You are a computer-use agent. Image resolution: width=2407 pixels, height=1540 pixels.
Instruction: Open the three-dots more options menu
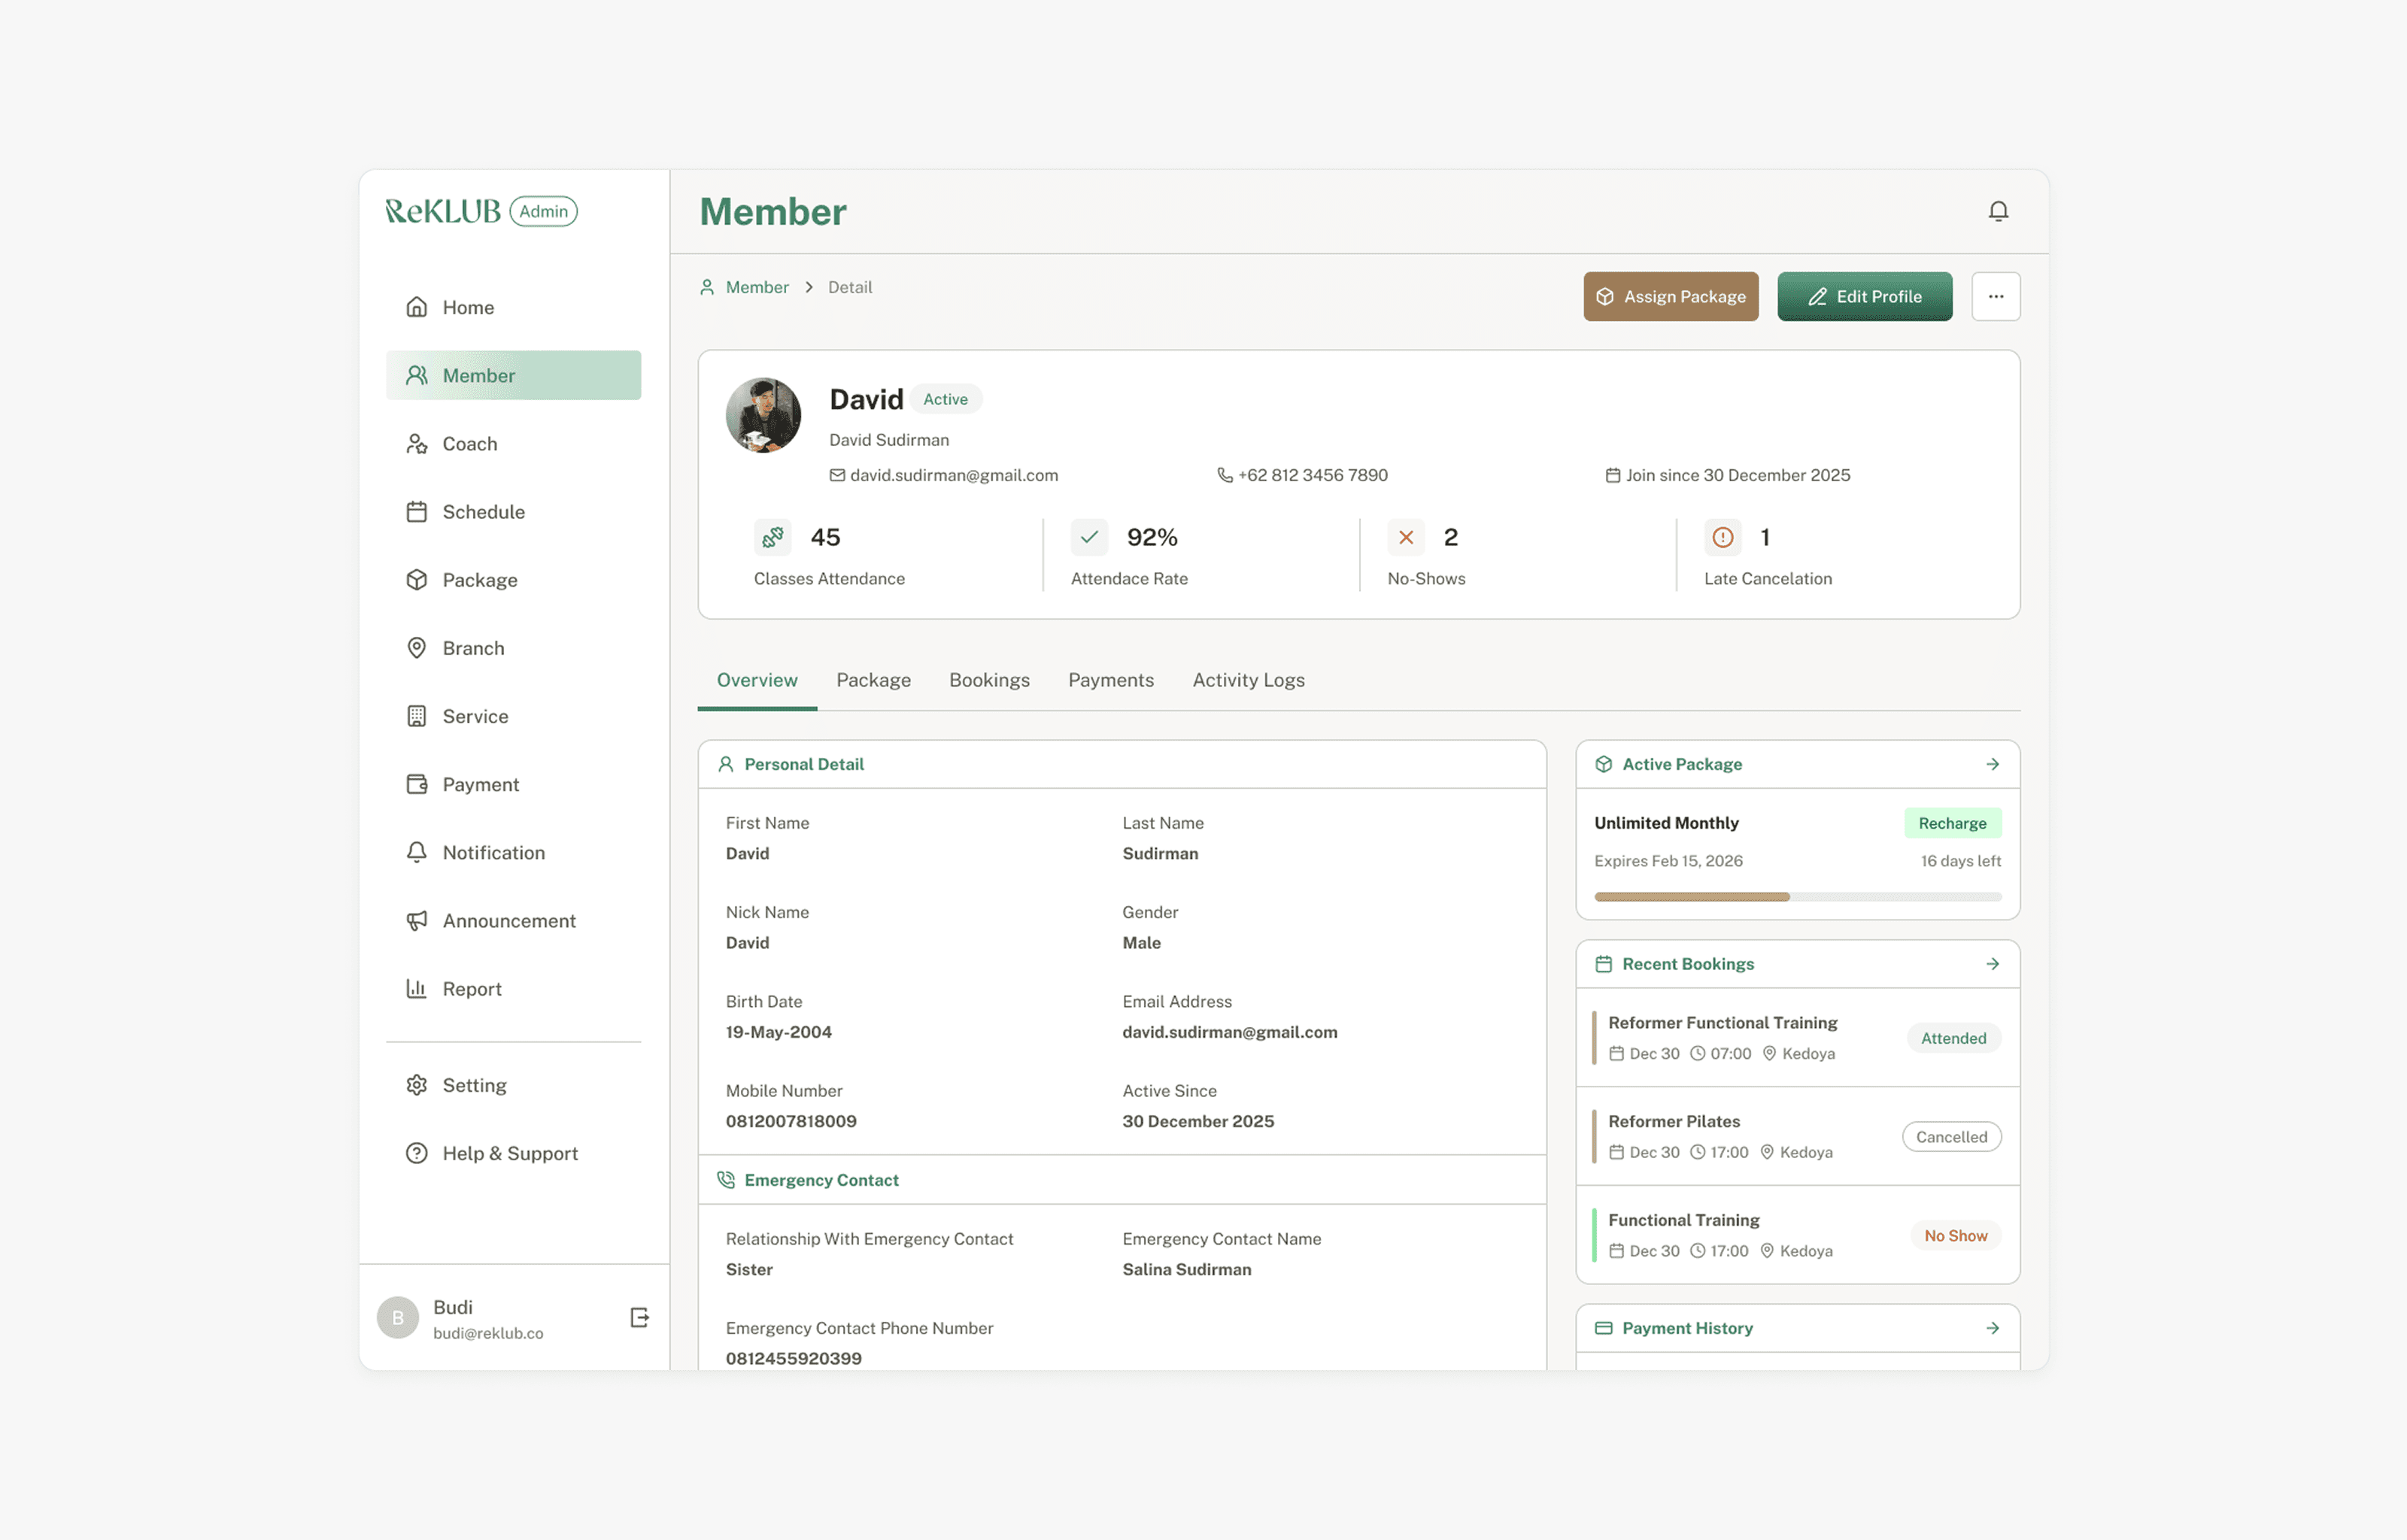click(x=1995, y=296)
